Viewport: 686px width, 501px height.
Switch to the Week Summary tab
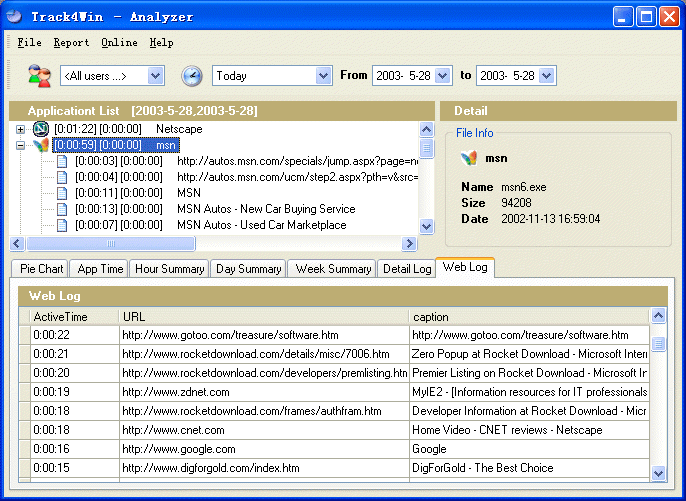click(332, 269)
